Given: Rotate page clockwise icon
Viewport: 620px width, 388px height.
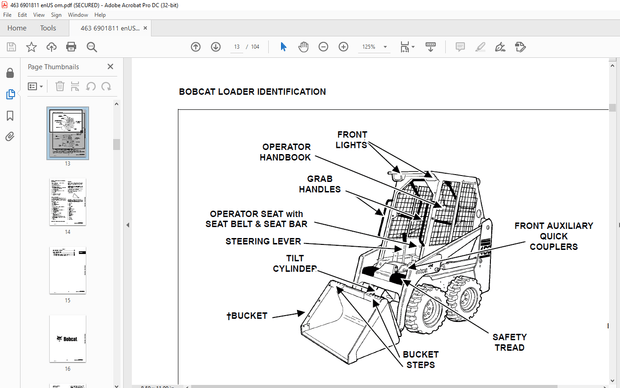Looking at the screenshot, I should coord(106,86).
